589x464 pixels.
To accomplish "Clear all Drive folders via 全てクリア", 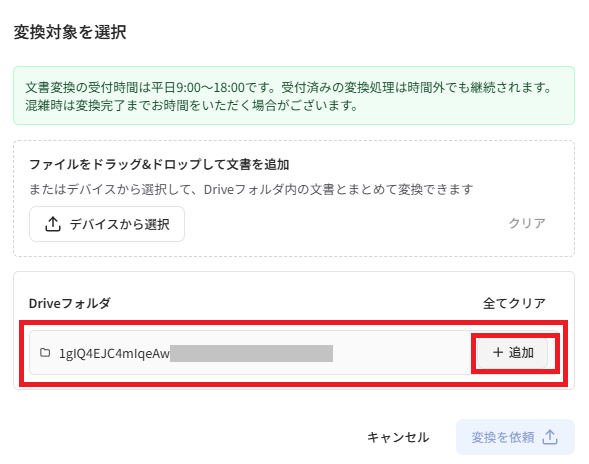I will coord(514,303).
